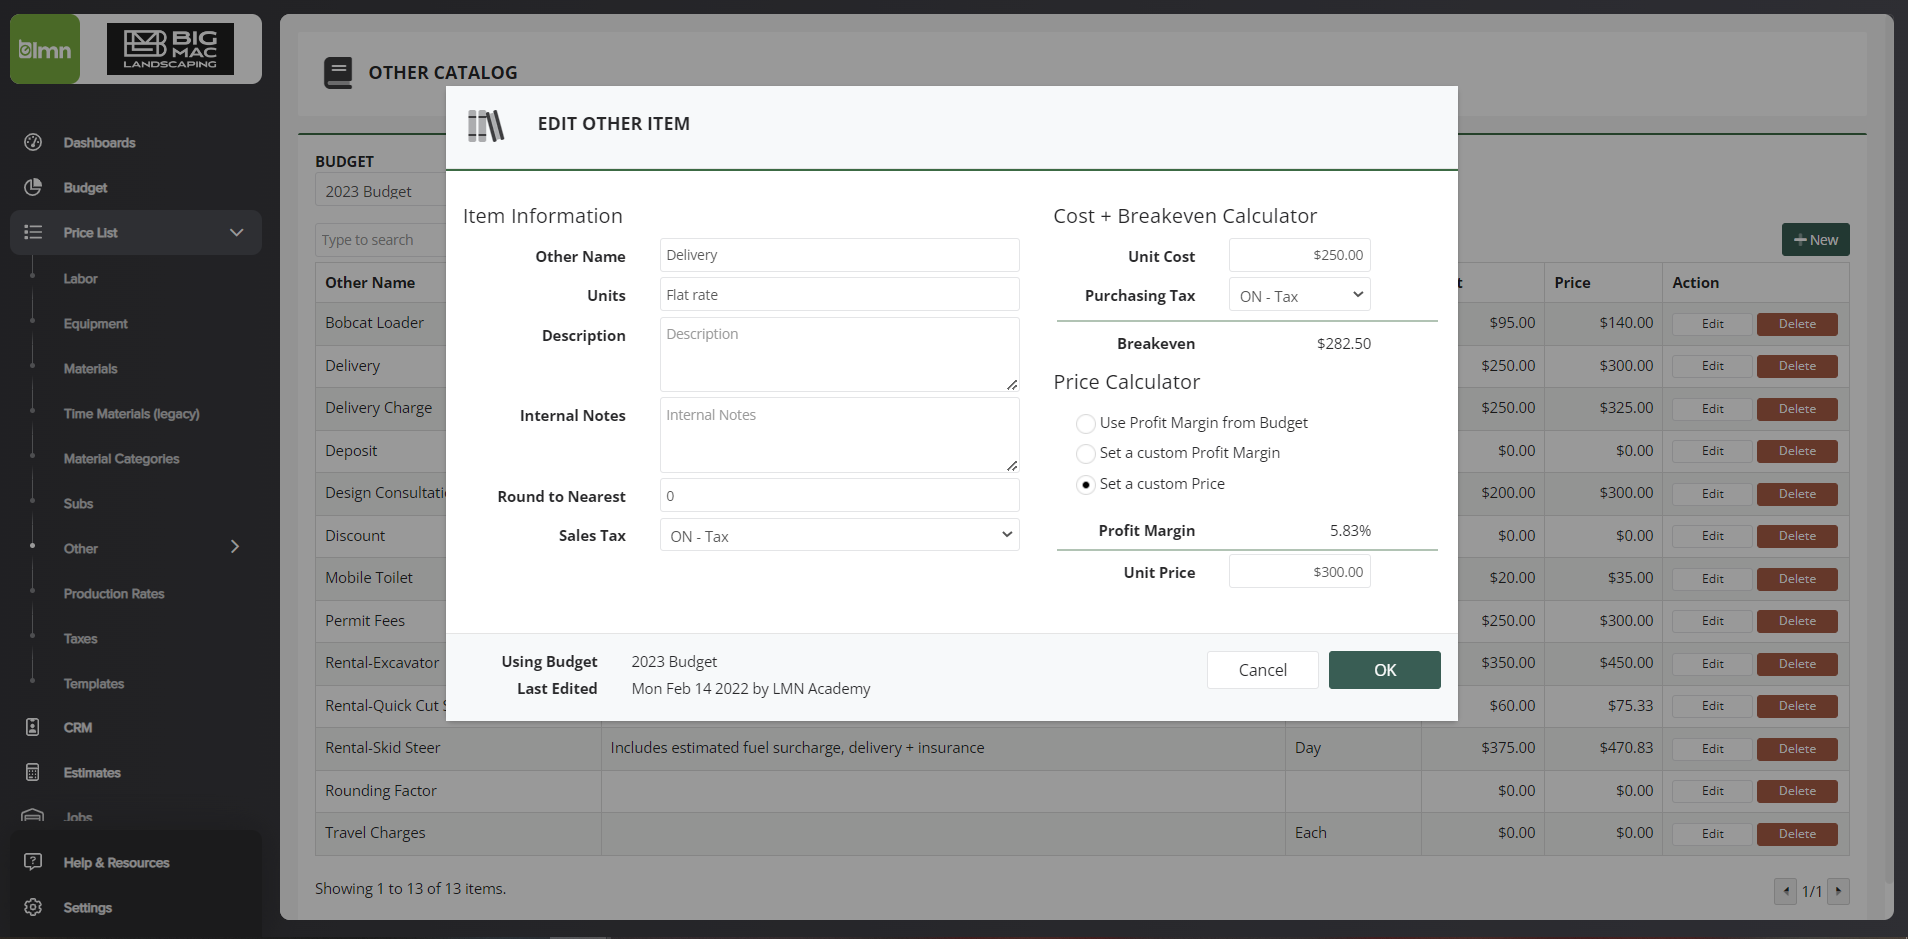Screen dimensions: 1908x939
Task: Open Time Materials (legacy) menu item
Action: [131, 413]
